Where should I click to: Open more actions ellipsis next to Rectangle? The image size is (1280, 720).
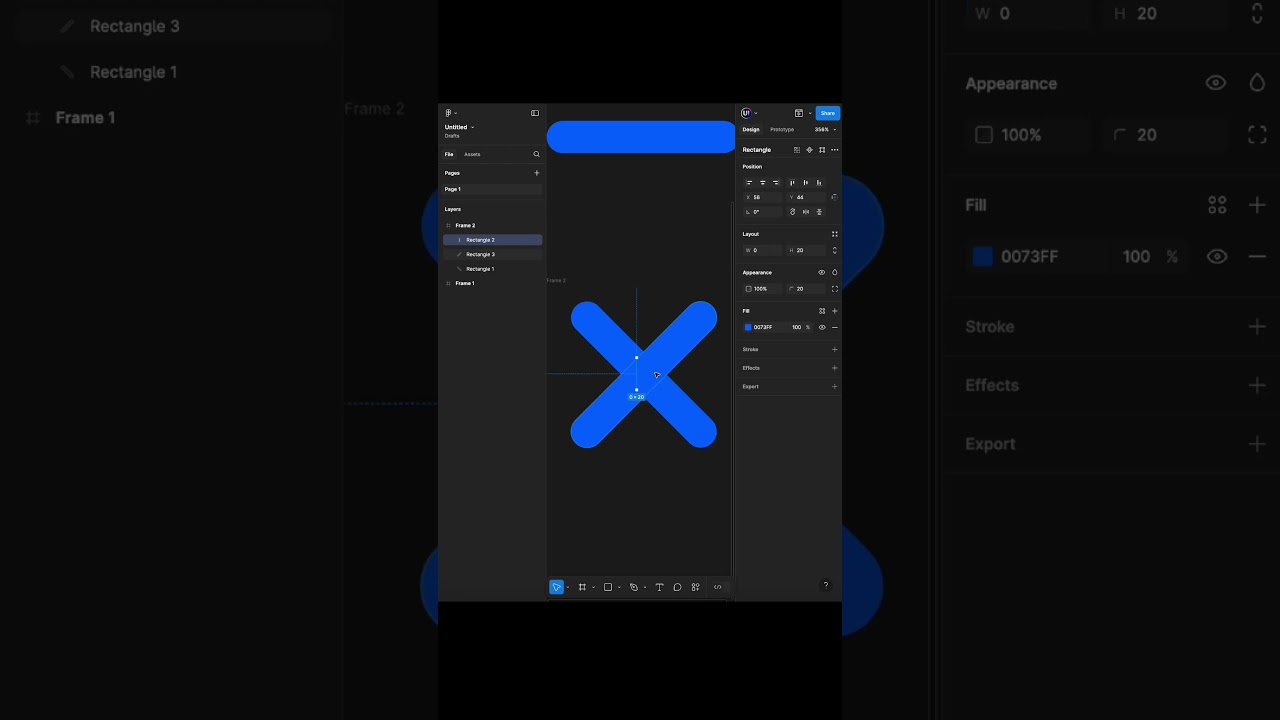click(x=834, y=150)
